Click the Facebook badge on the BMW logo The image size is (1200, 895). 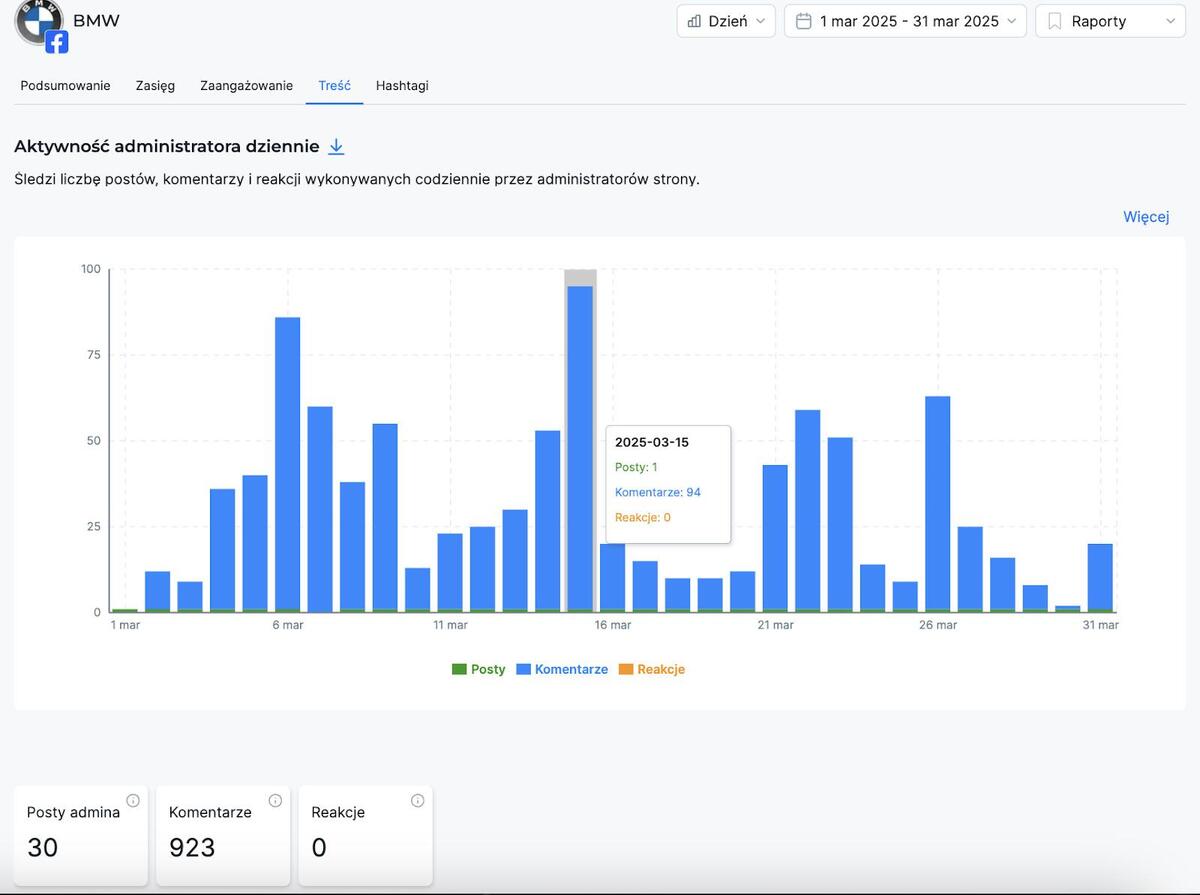57,41
